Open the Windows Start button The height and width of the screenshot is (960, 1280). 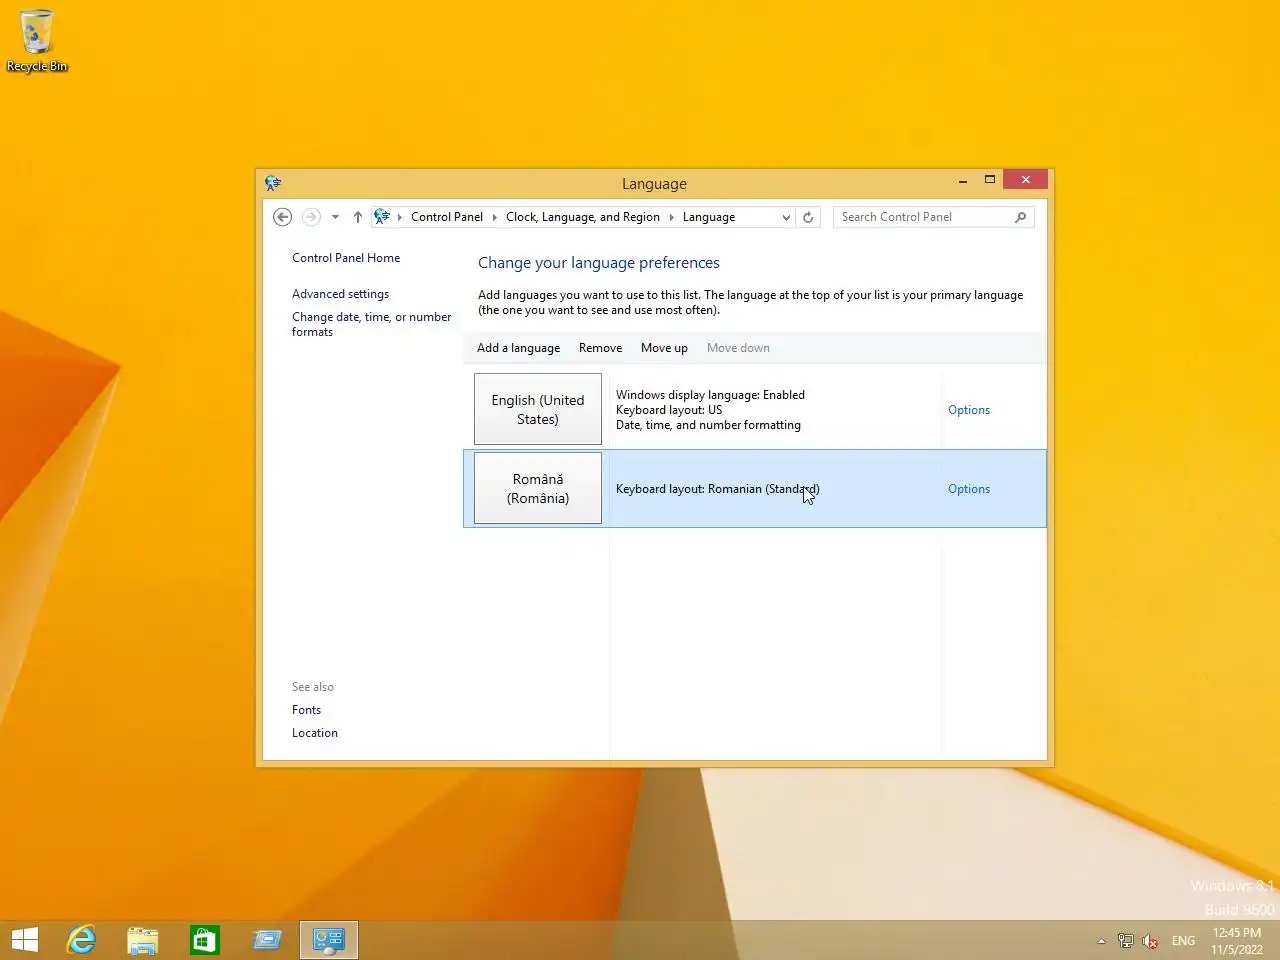(x=25, y=940)
